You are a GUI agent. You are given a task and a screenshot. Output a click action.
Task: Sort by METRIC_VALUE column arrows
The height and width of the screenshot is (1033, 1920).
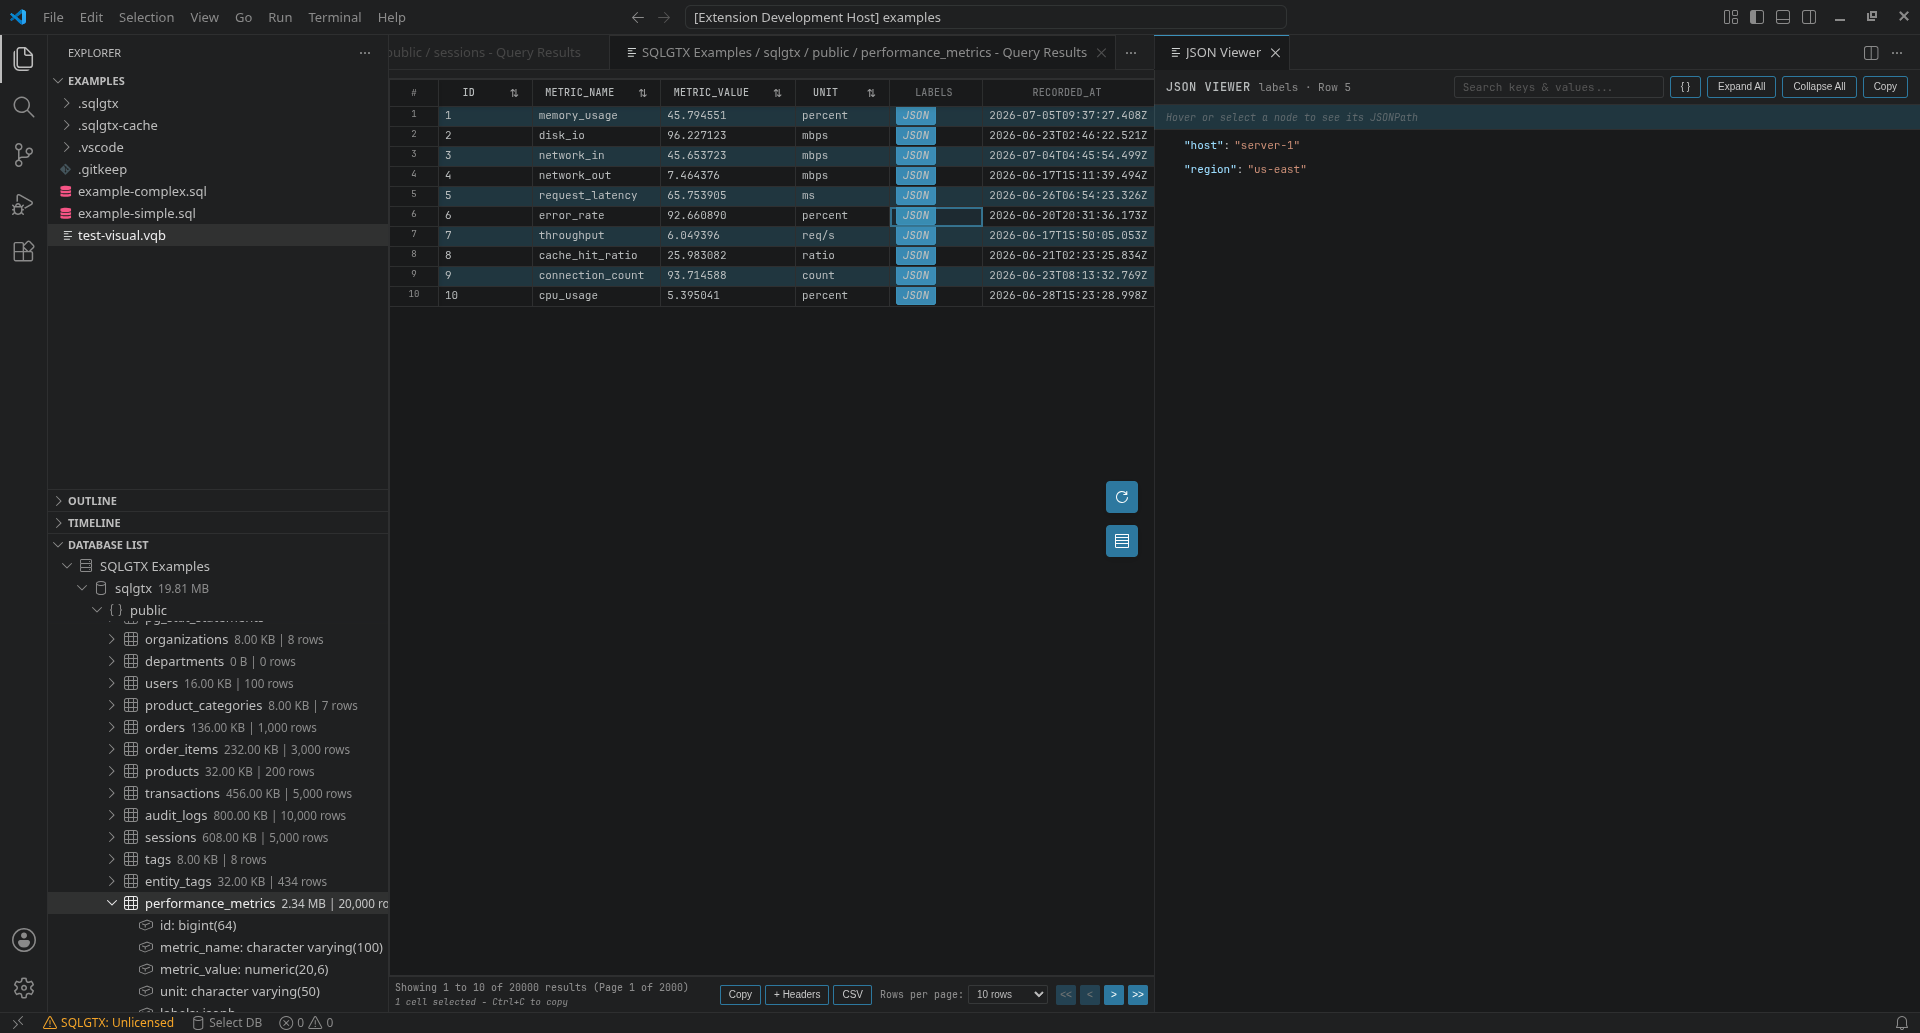click(x=777, y=93)
